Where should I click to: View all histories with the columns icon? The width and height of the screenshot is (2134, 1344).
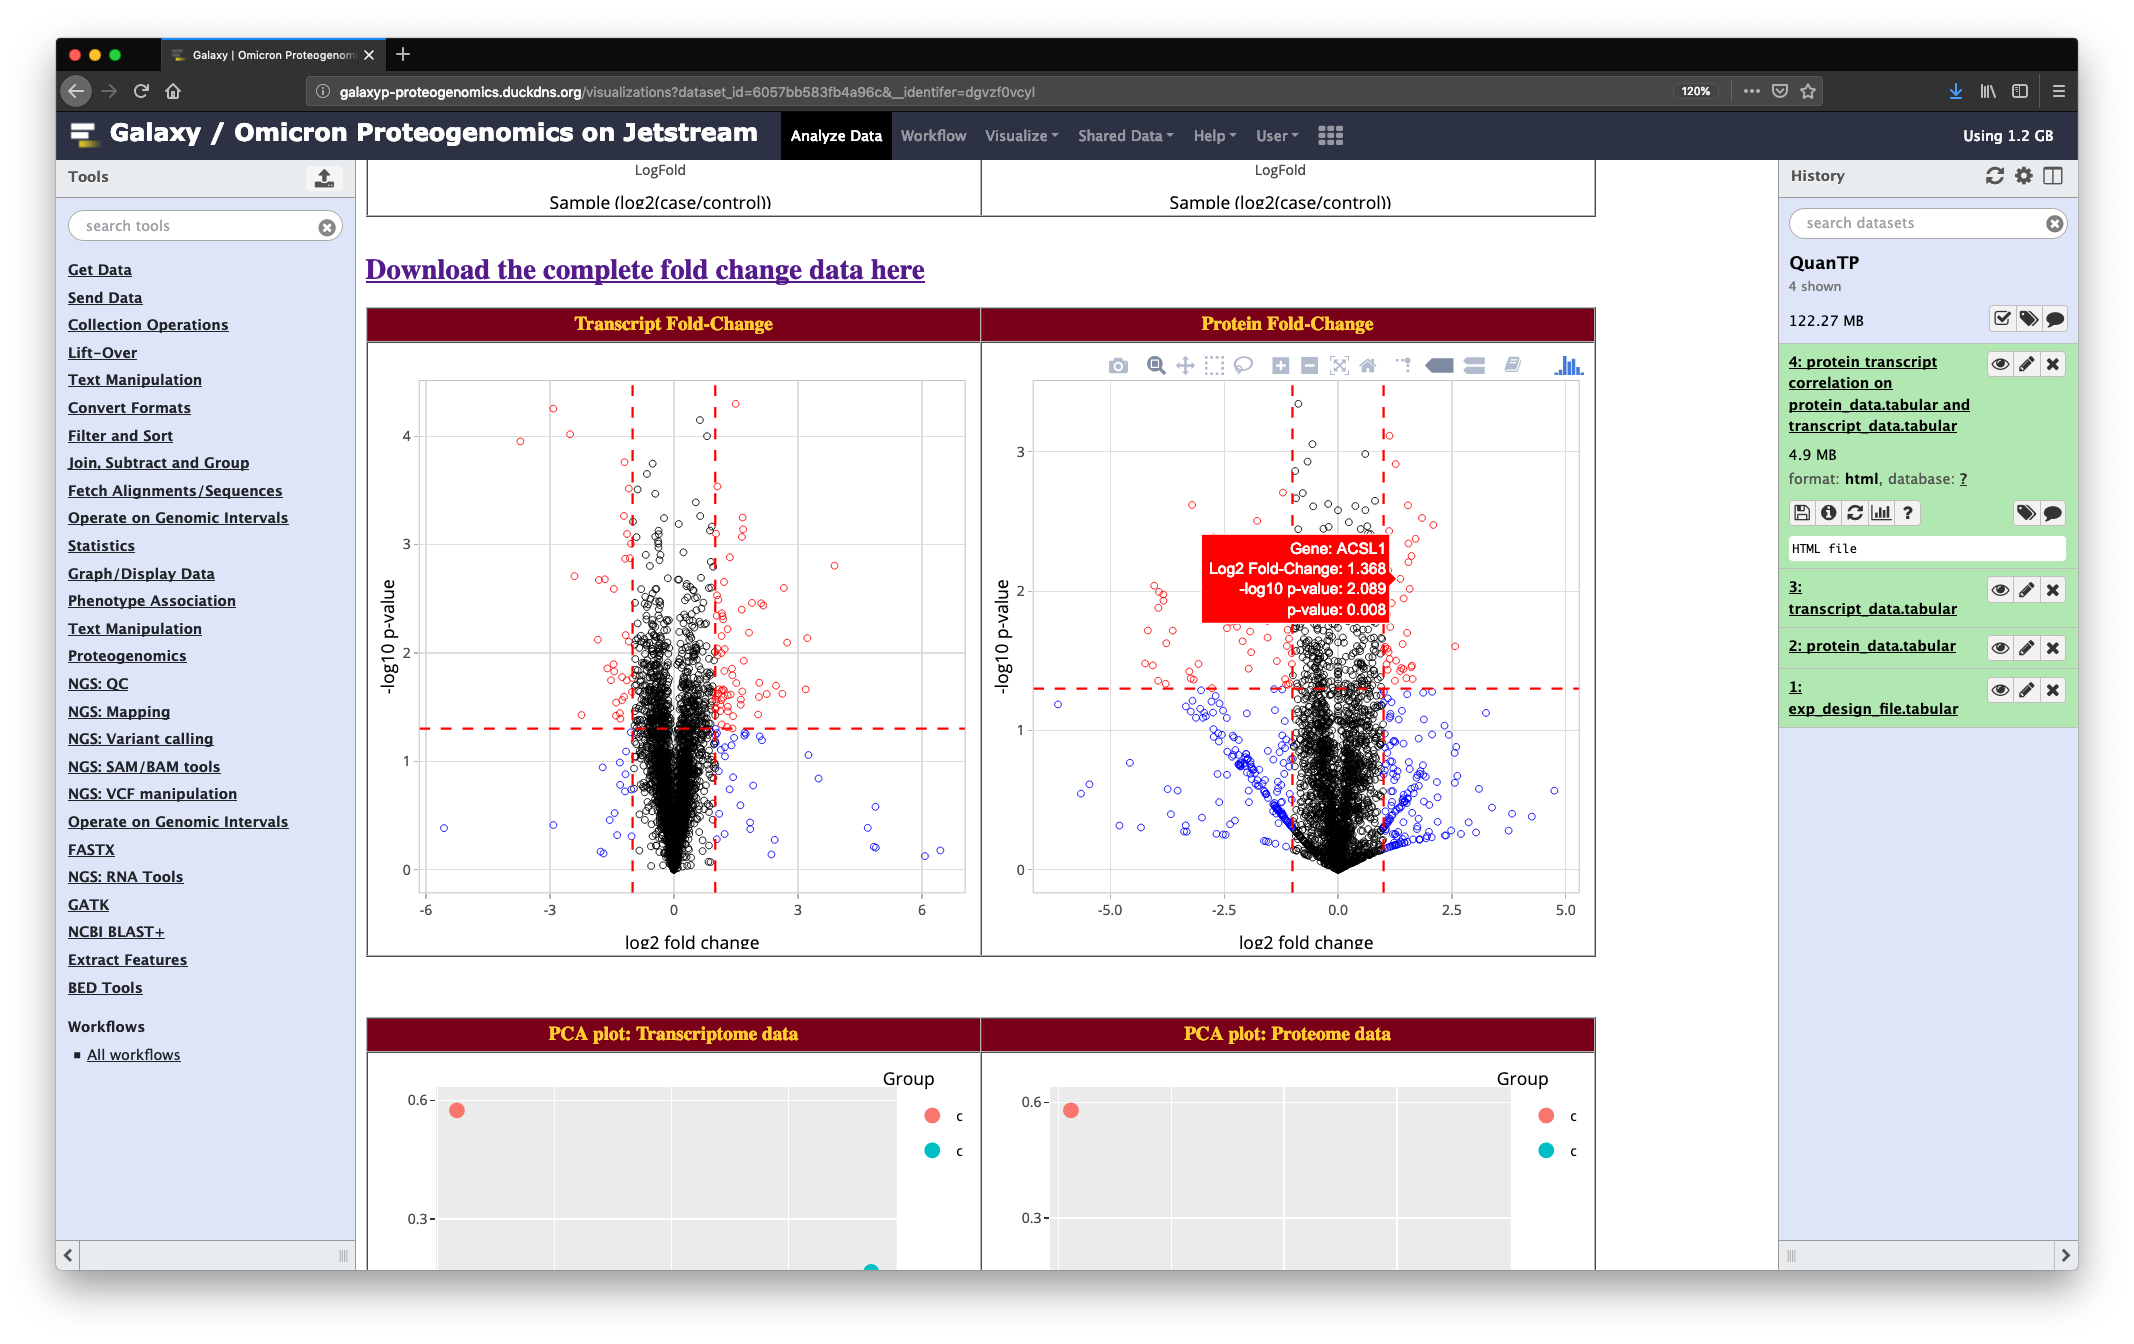(2053, 176)
